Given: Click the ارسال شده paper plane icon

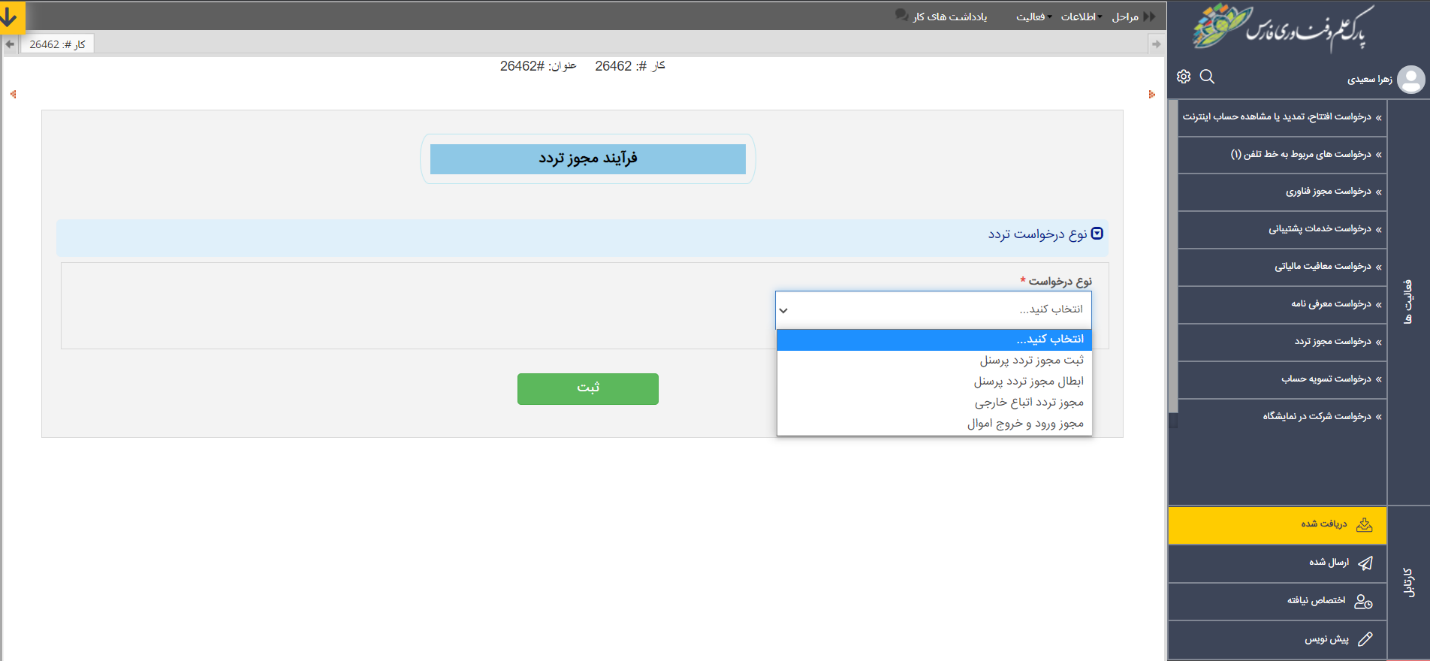Looking at the screenshot, I should pos(1364,562).
